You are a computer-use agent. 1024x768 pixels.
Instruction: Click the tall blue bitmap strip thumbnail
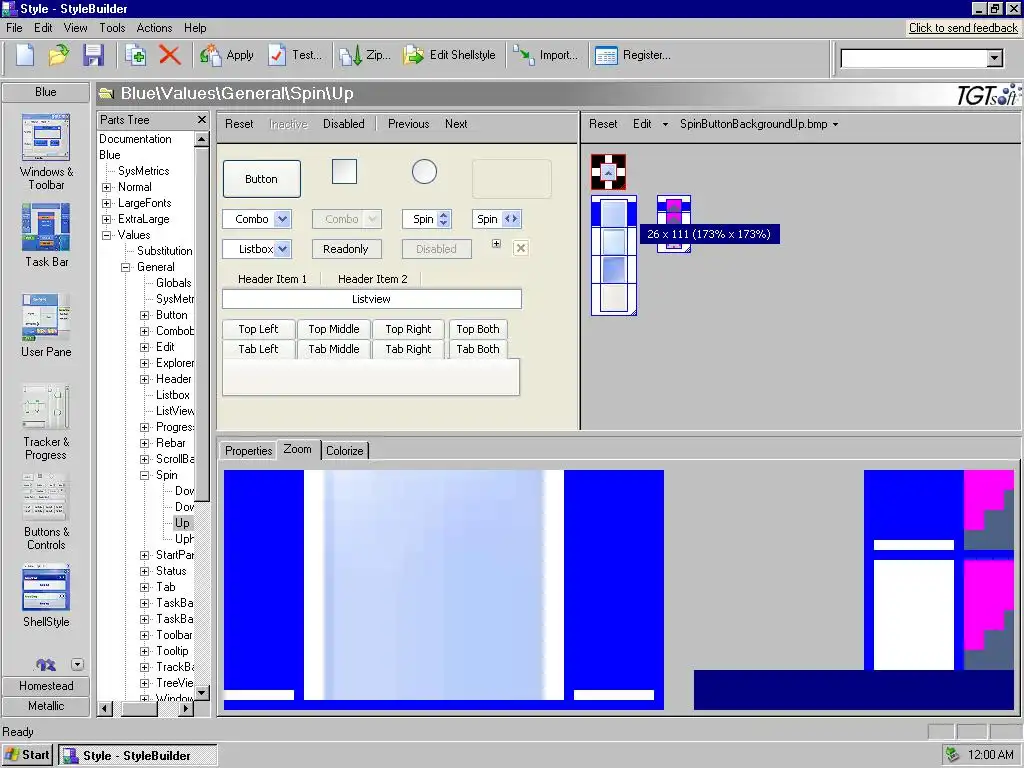(614, 255)
